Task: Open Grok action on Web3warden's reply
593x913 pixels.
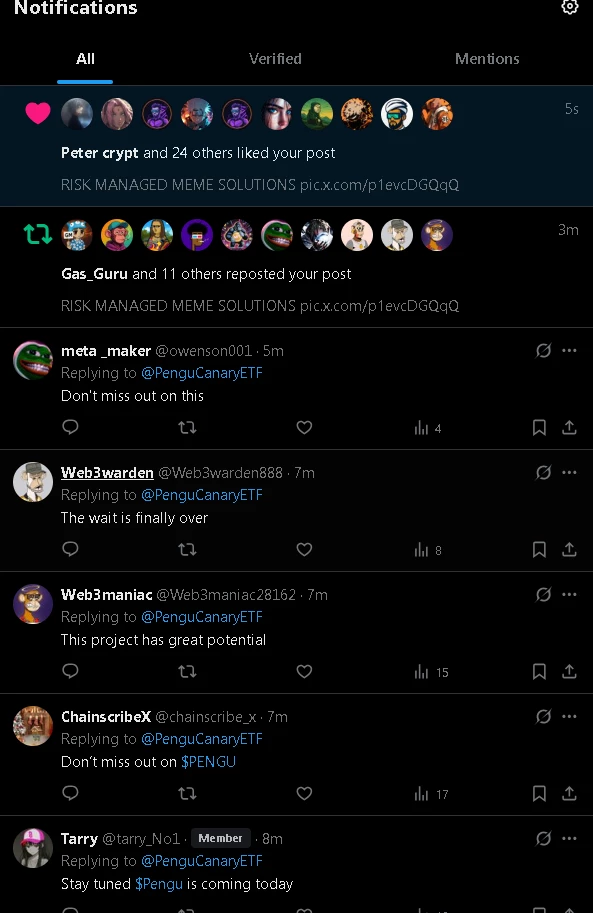Action: 543,472
